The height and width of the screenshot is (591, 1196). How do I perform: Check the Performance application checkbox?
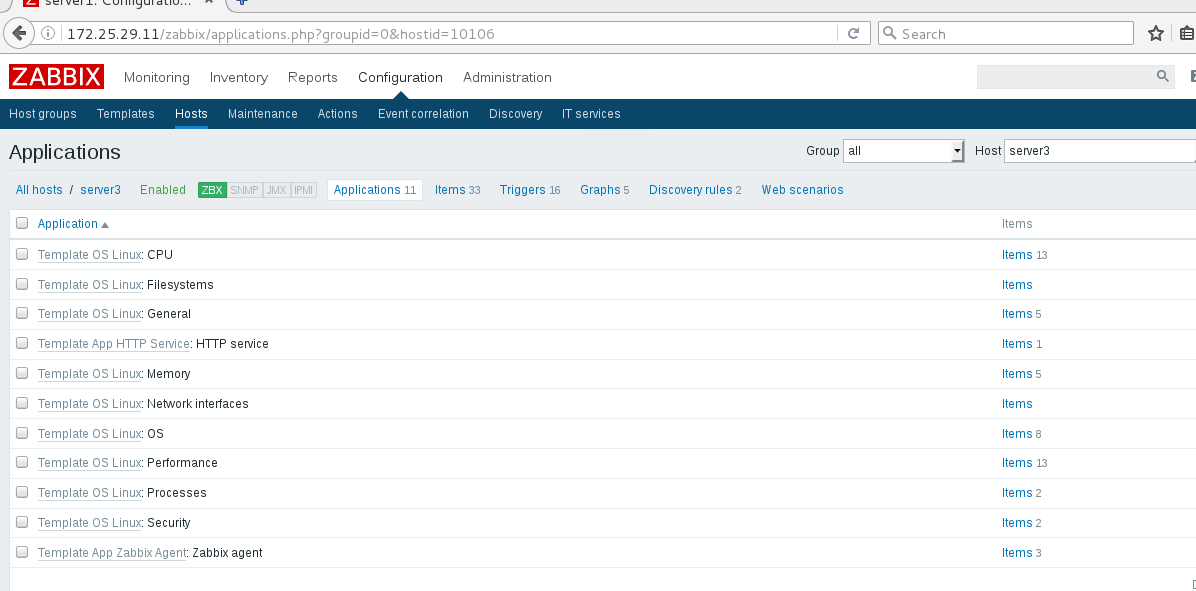(x=22, y=462)
